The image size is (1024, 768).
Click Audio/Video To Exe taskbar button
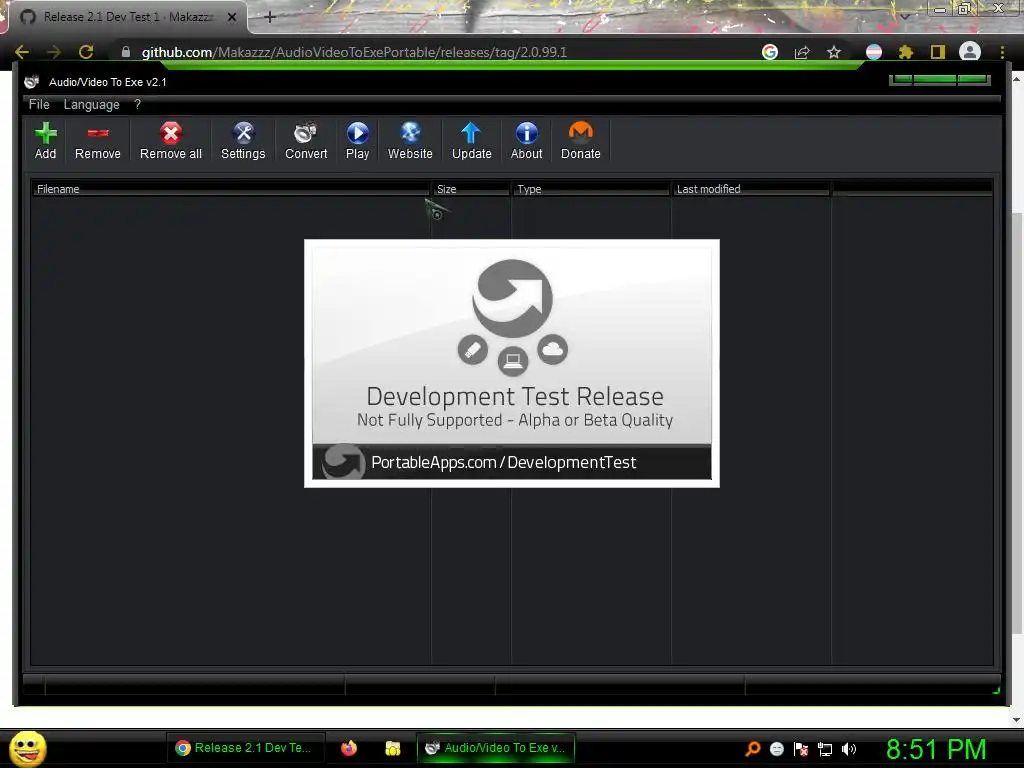496,748
